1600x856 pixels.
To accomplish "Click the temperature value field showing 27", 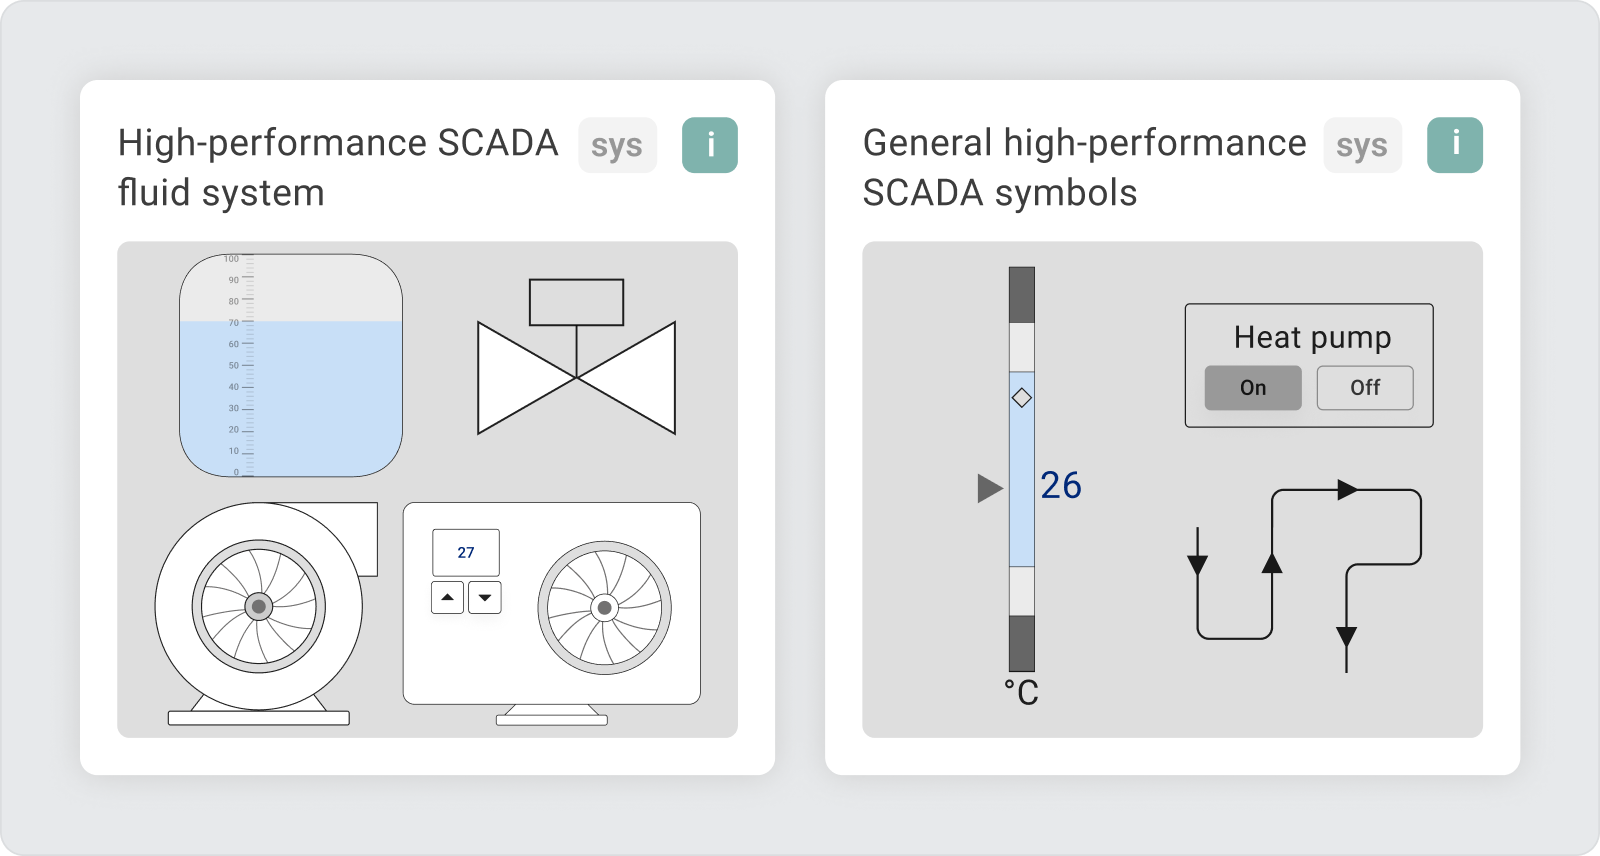I will point(466,552).
